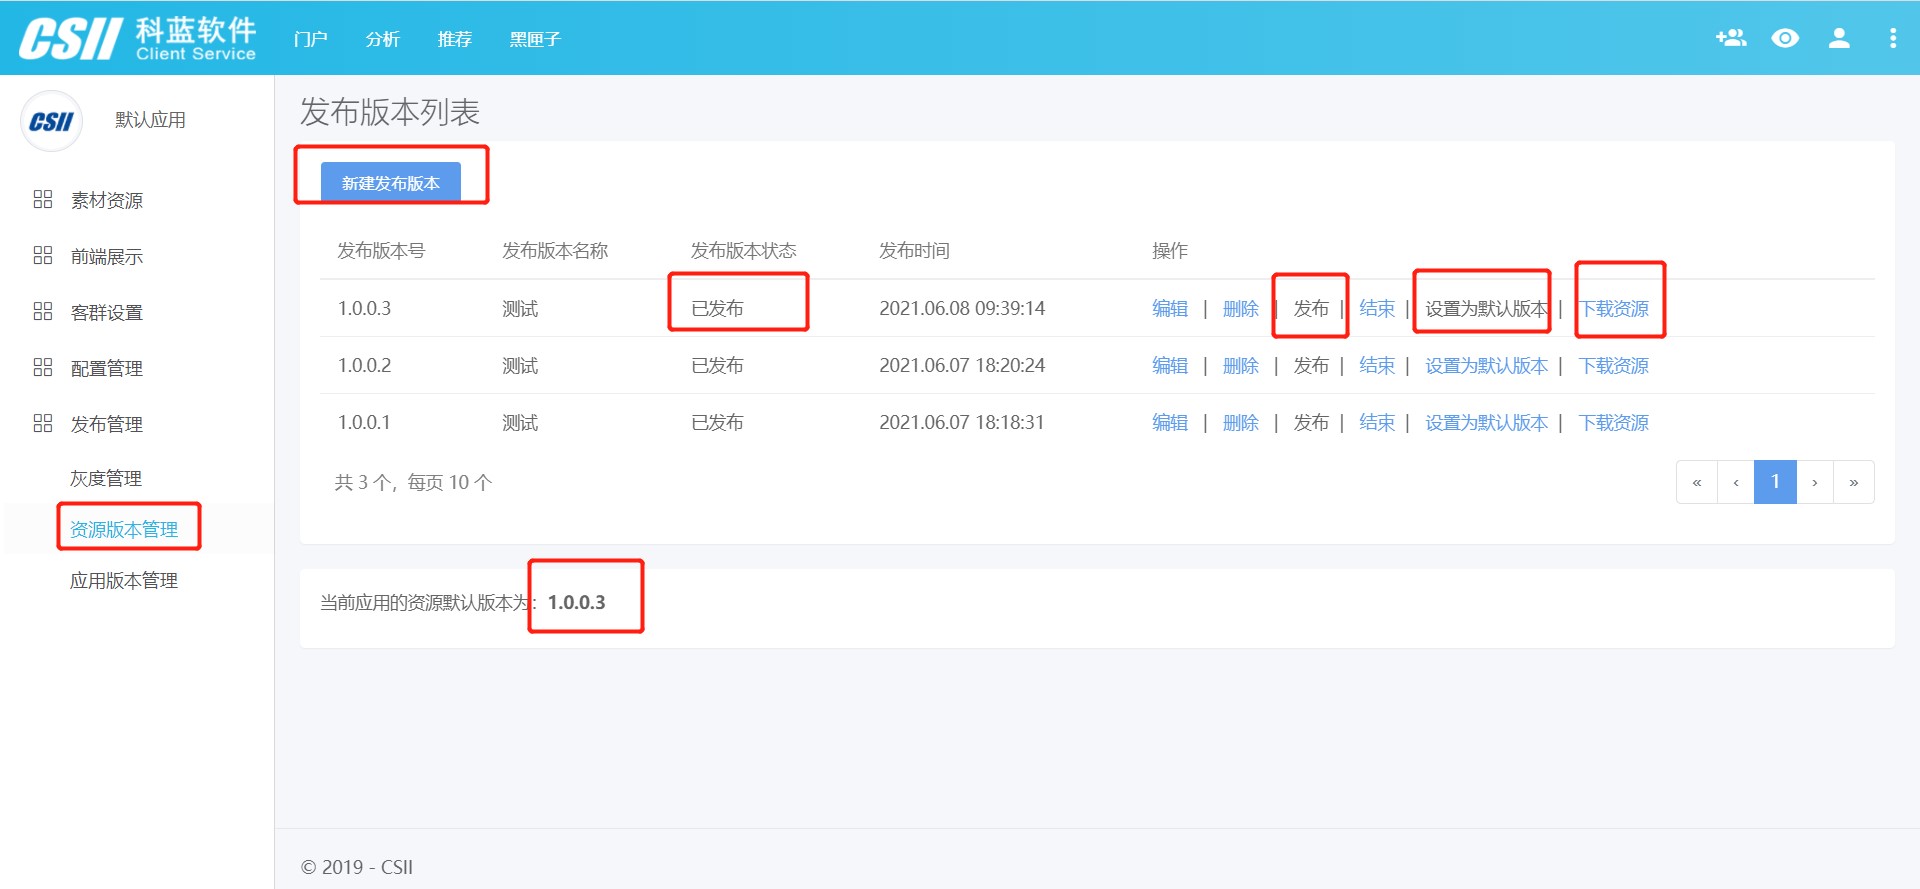This screenshot has height=889, width=1920.
Task: Click 已发布 status of version 1.0.0.3
Action: pos(717,308)
